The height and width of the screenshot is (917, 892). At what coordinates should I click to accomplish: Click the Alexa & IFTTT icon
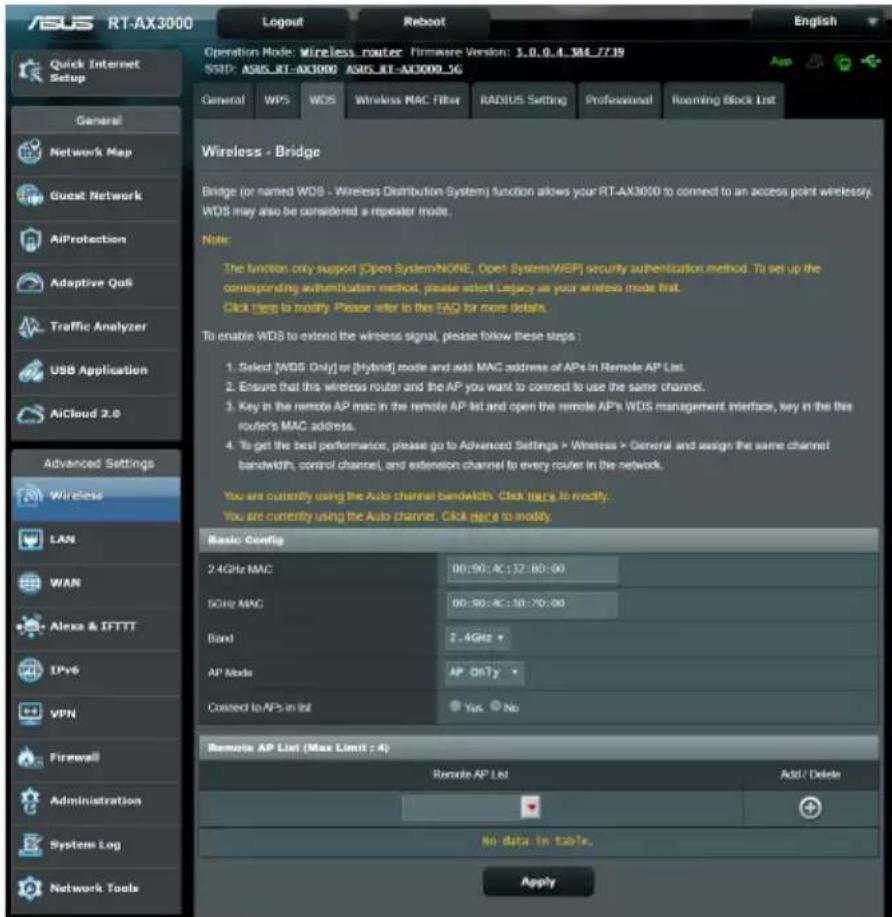30,626
